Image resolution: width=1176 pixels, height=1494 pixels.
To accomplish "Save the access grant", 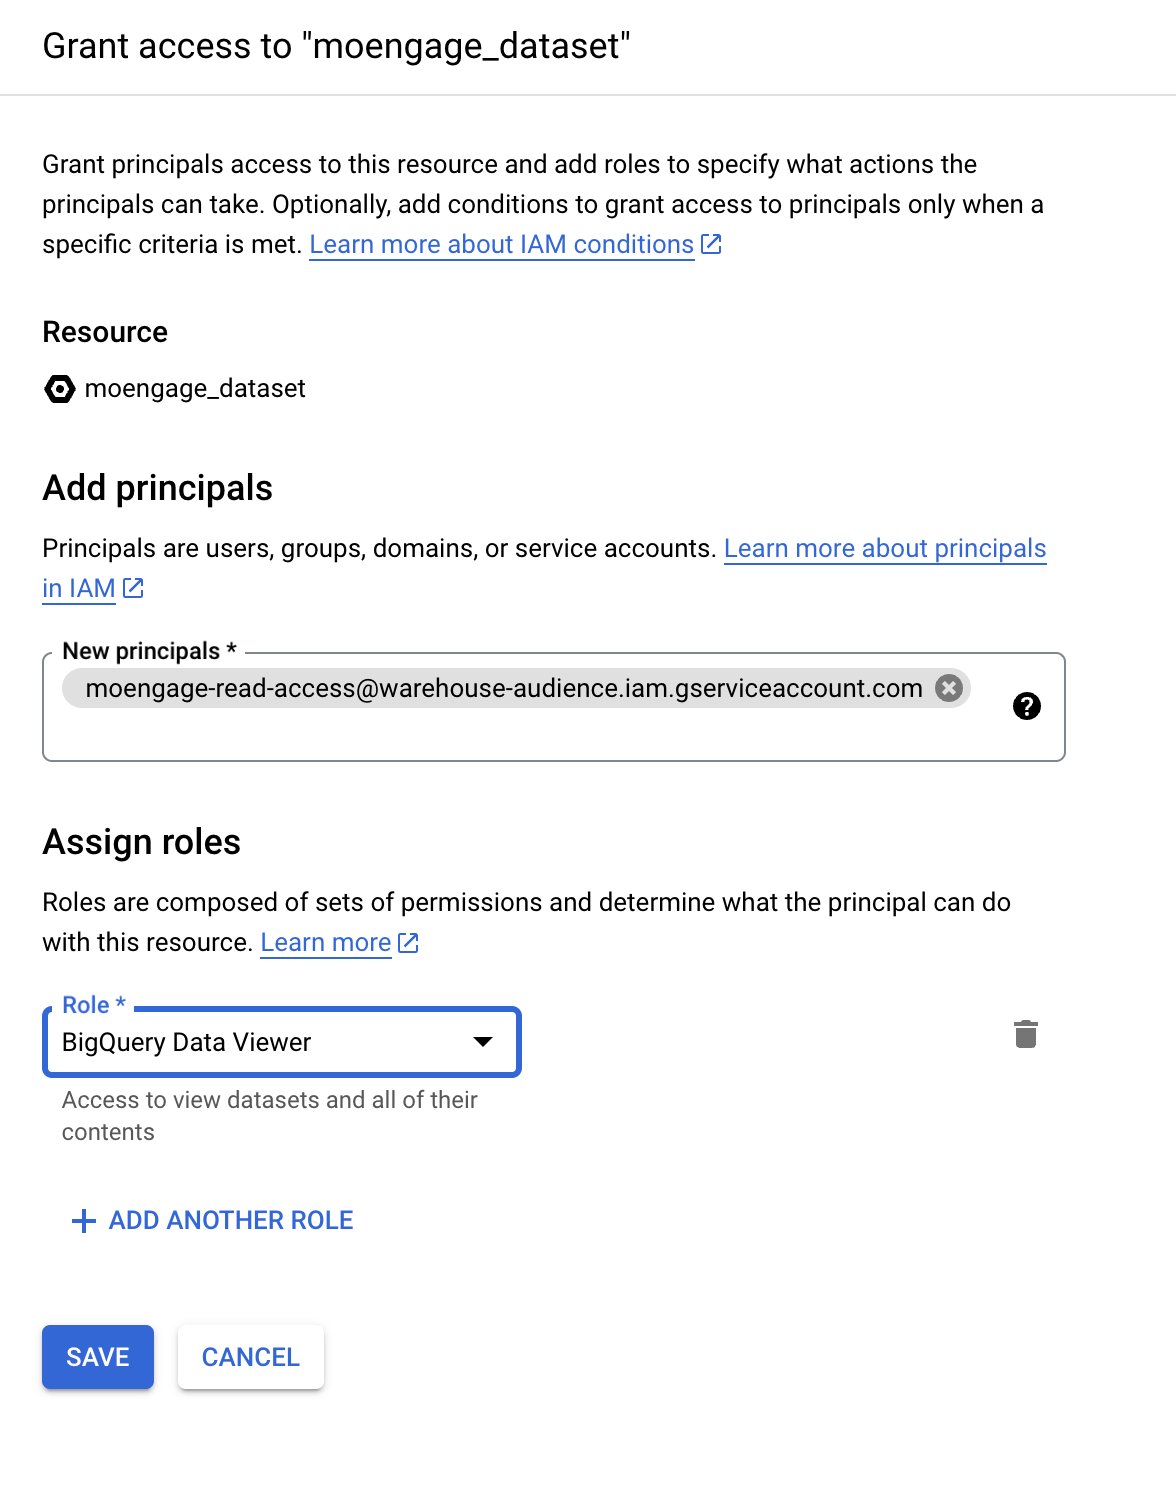I will click(x=98, y=1357).
